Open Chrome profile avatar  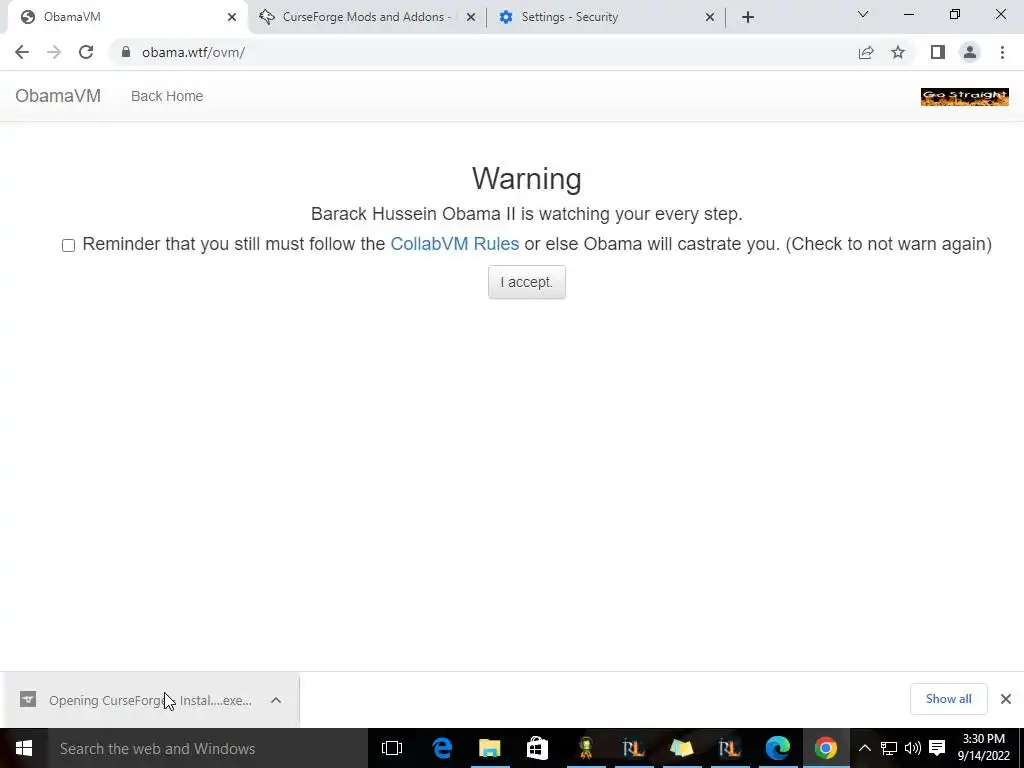[970, 52]
